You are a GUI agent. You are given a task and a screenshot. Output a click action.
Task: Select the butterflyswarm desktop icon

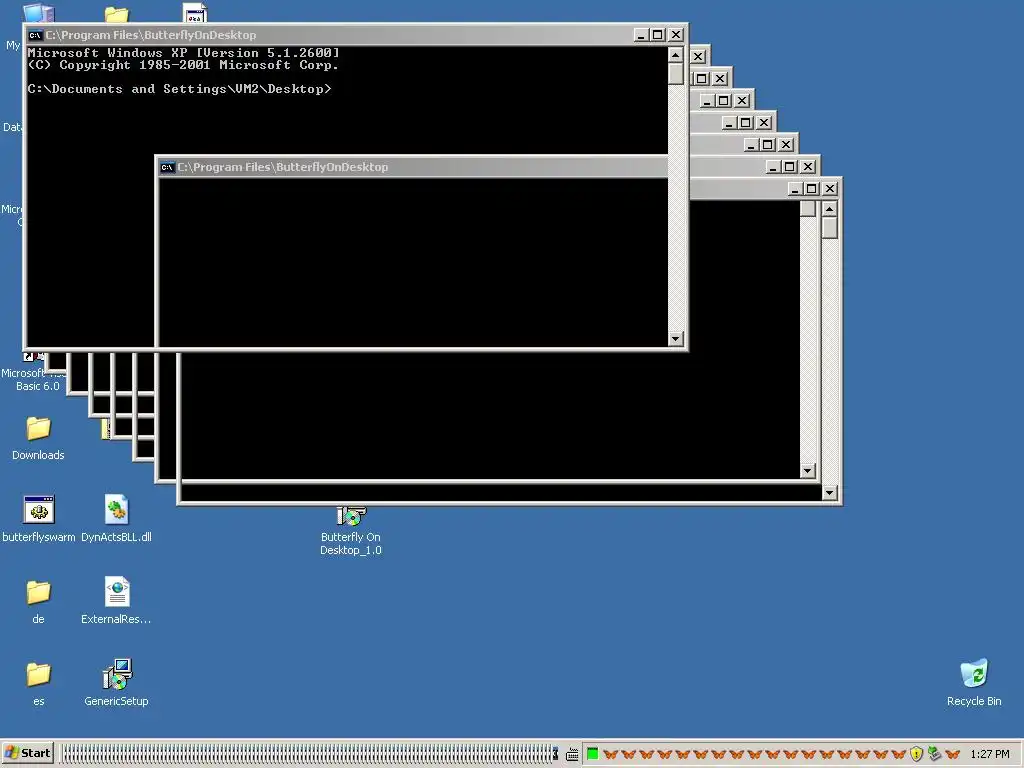tap(39, 509)
